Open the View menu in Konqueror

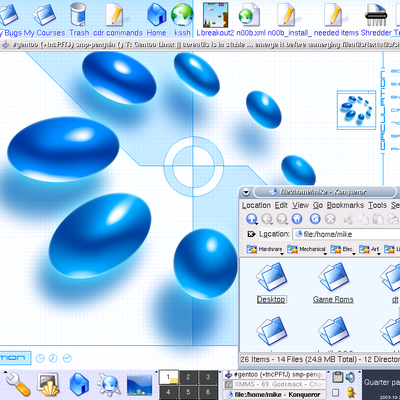(x=301, y=205)
